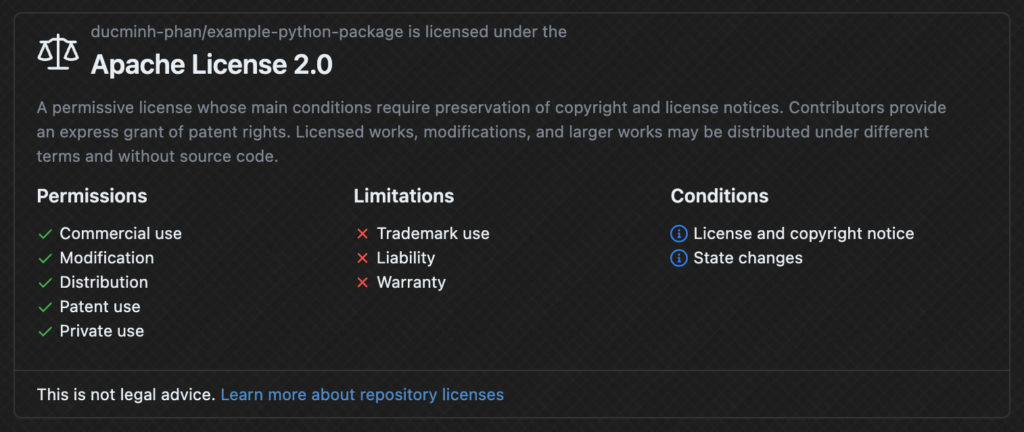Click the Limitations heading
The width and height of the screenshot is (1024, 432).
[x=404, y=196]
